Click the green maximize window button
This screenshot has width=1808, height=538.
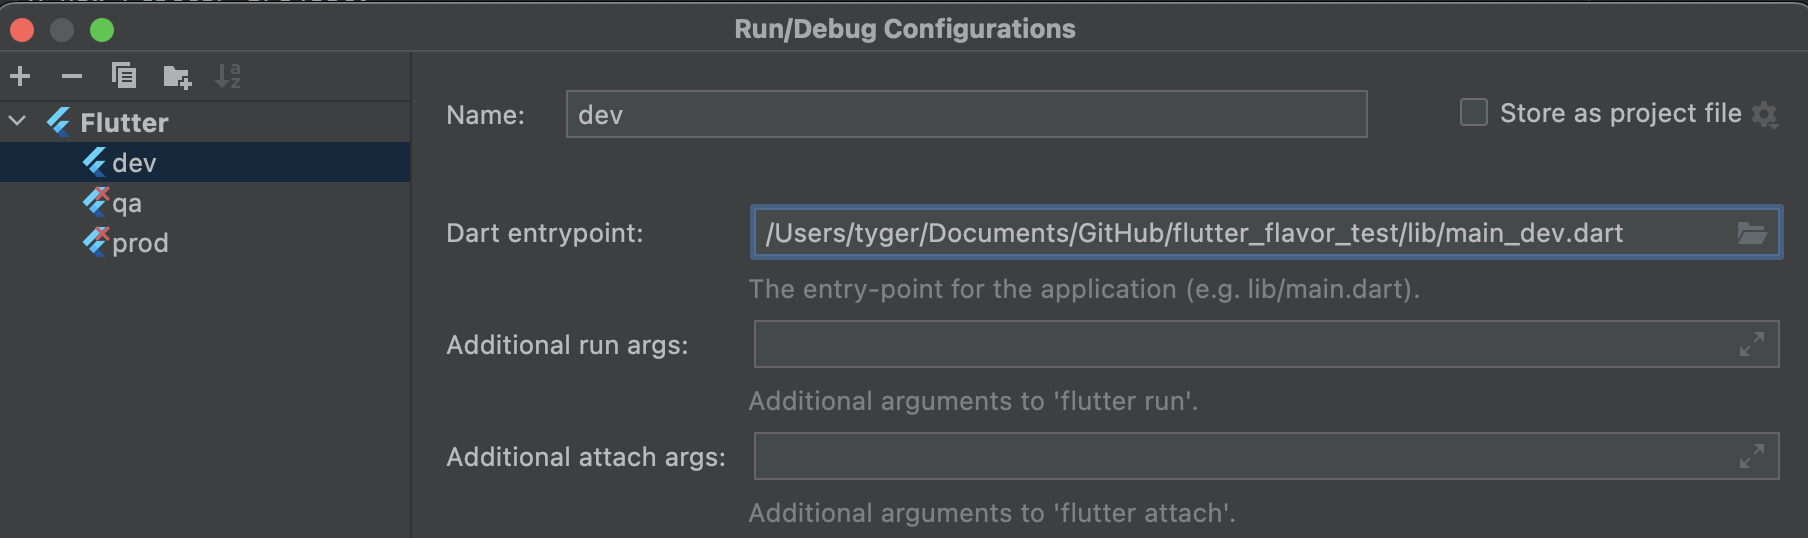(x=102, y=30)
